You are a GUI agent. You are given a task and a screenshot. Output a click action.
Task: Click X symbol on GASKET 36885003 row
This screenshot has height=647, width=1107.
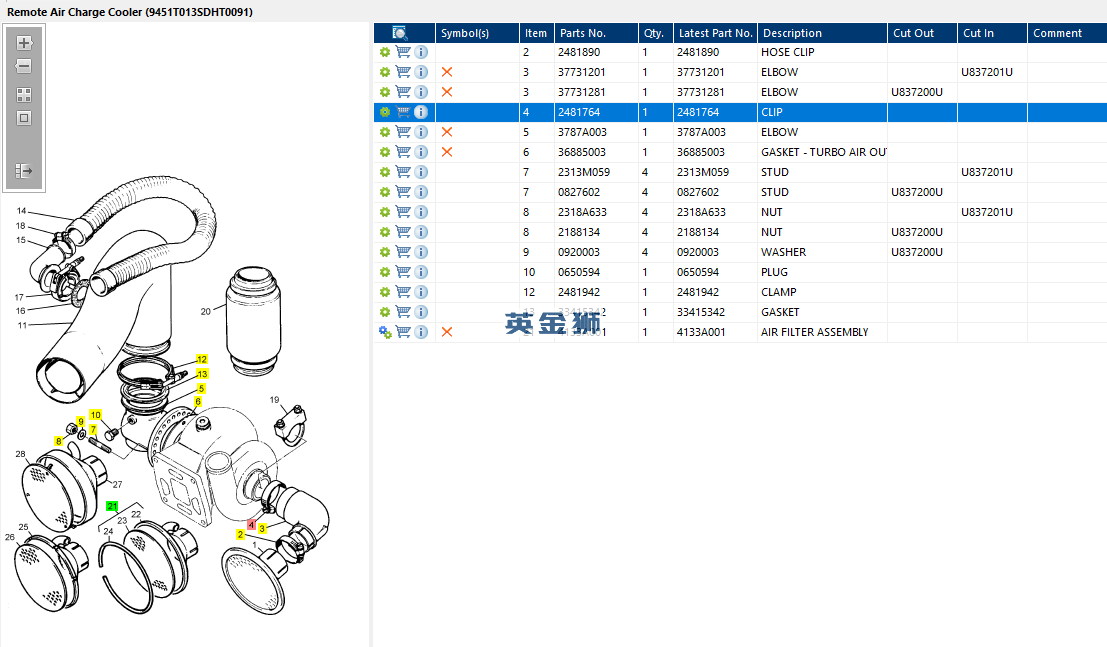(x=447, y=152)
